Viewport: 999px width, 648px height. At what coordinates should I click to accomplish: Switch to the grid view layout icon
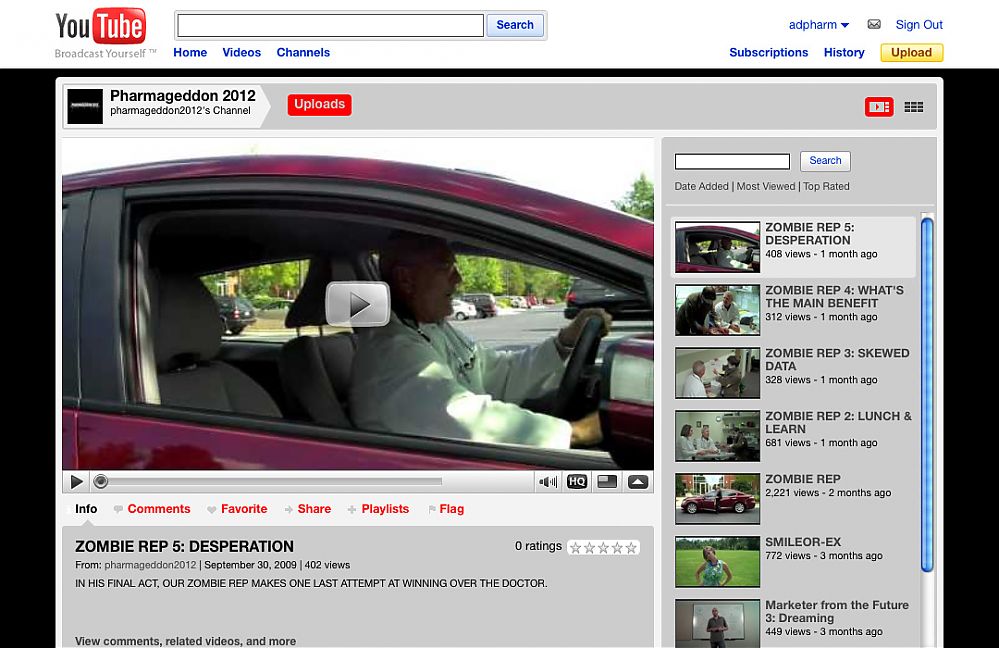point(913,107)
